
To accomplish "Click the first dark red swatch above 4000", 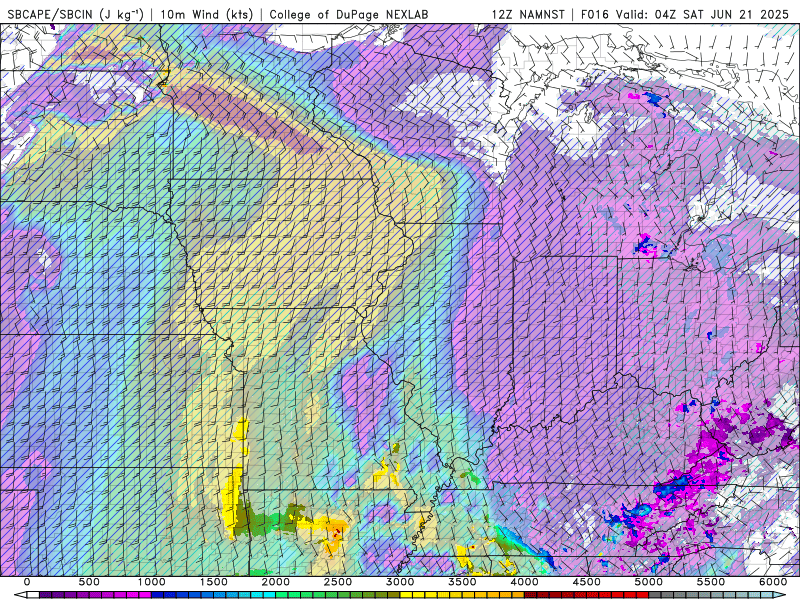I will (x=531, y=595).
